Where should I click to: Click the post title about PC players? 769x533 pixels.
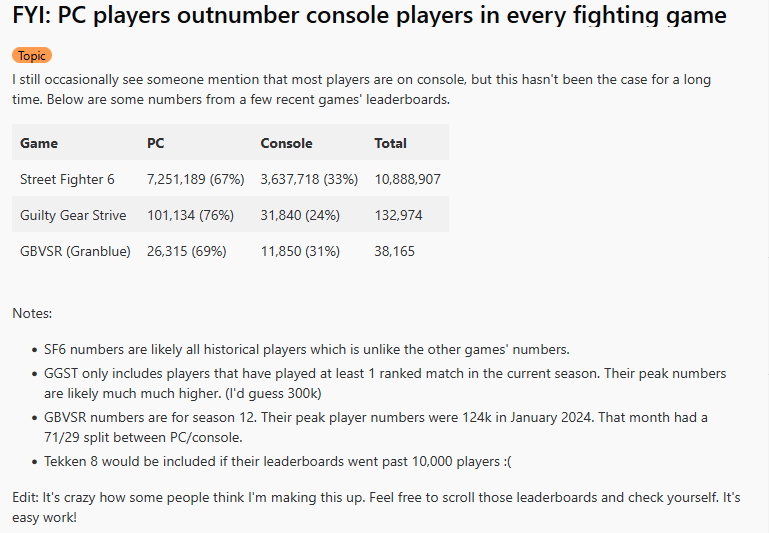pyautogui.click(x=369, y=15)
